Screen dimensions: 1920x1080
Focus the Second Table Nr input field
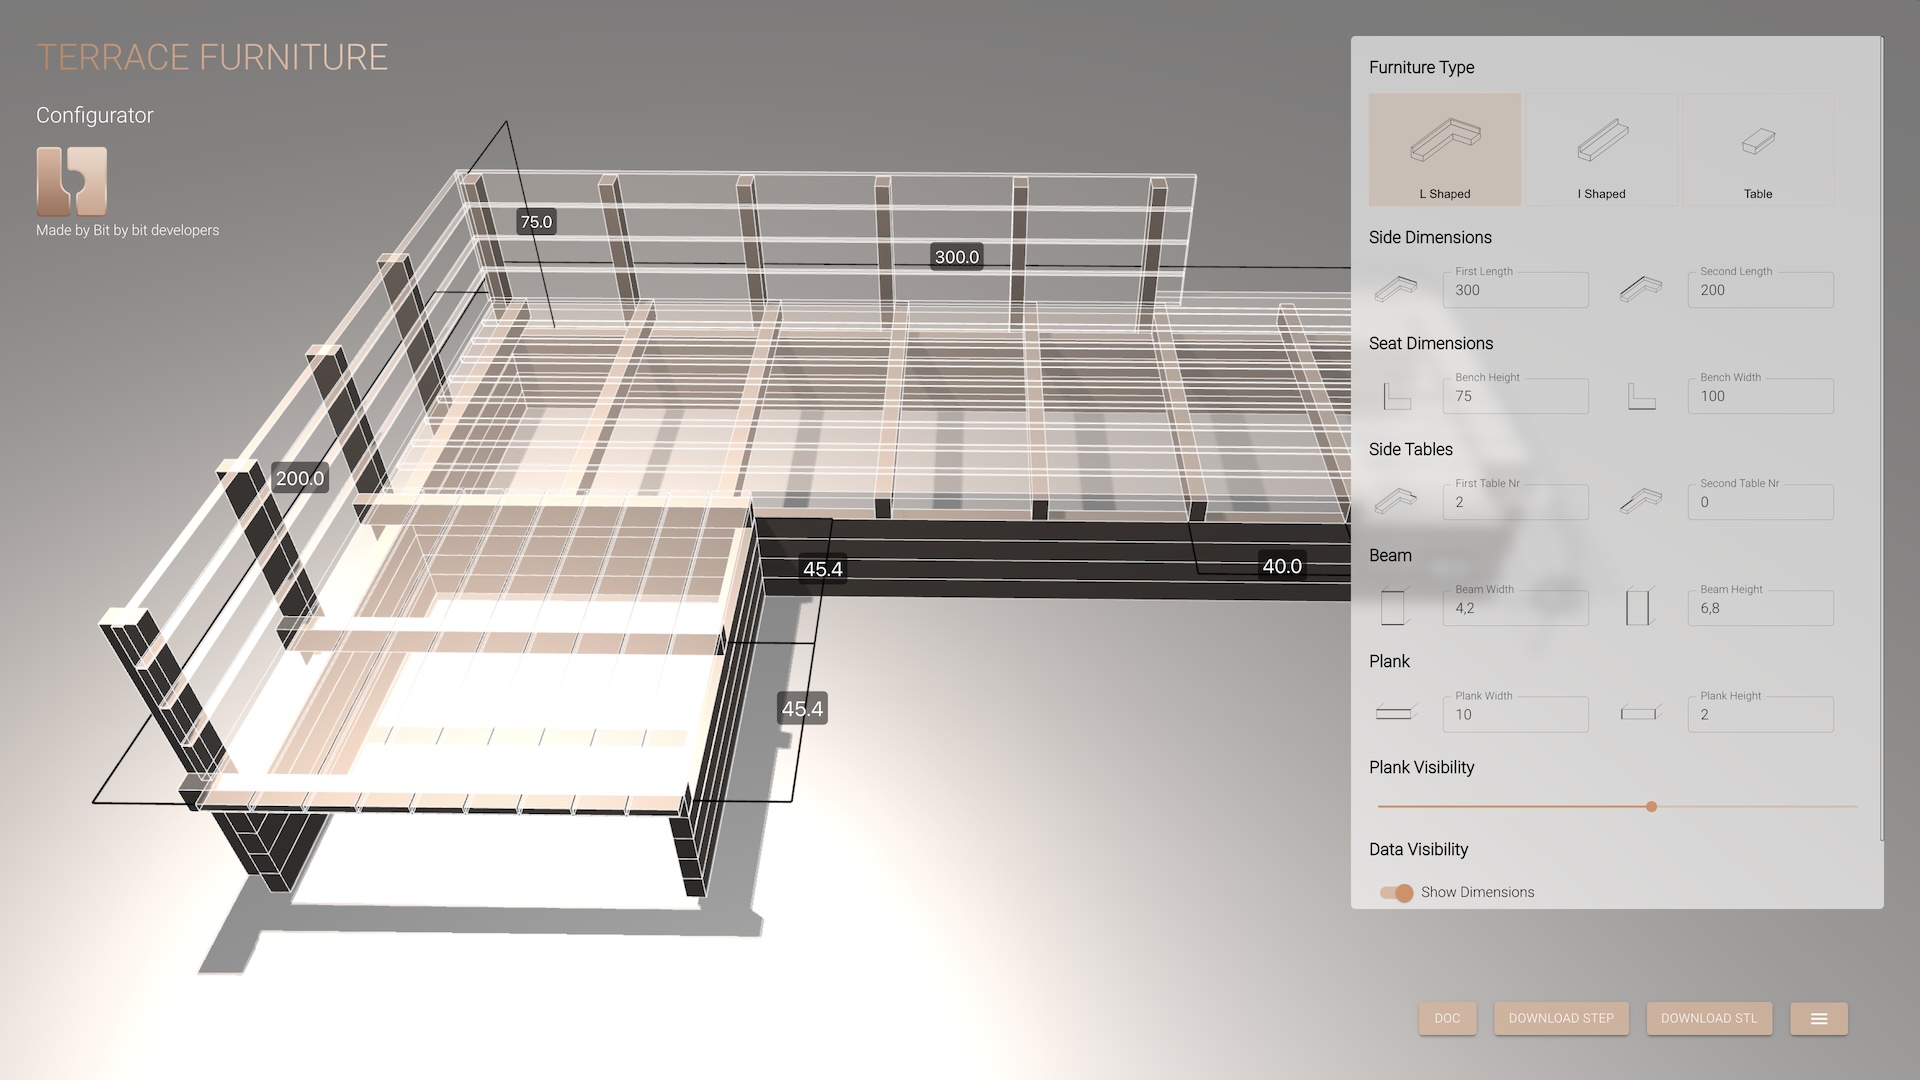tap(1760, 501)
